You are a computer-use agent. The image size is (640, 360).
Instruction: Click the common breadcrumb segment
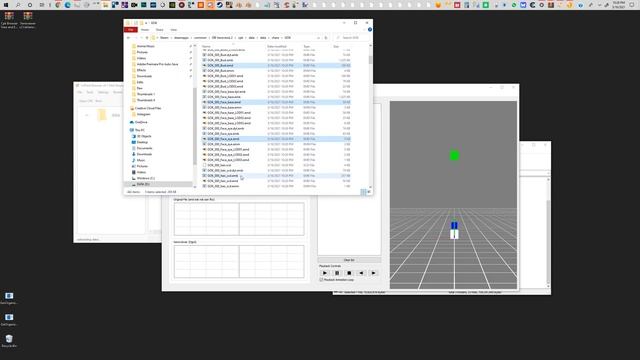[x=200, y=38]
